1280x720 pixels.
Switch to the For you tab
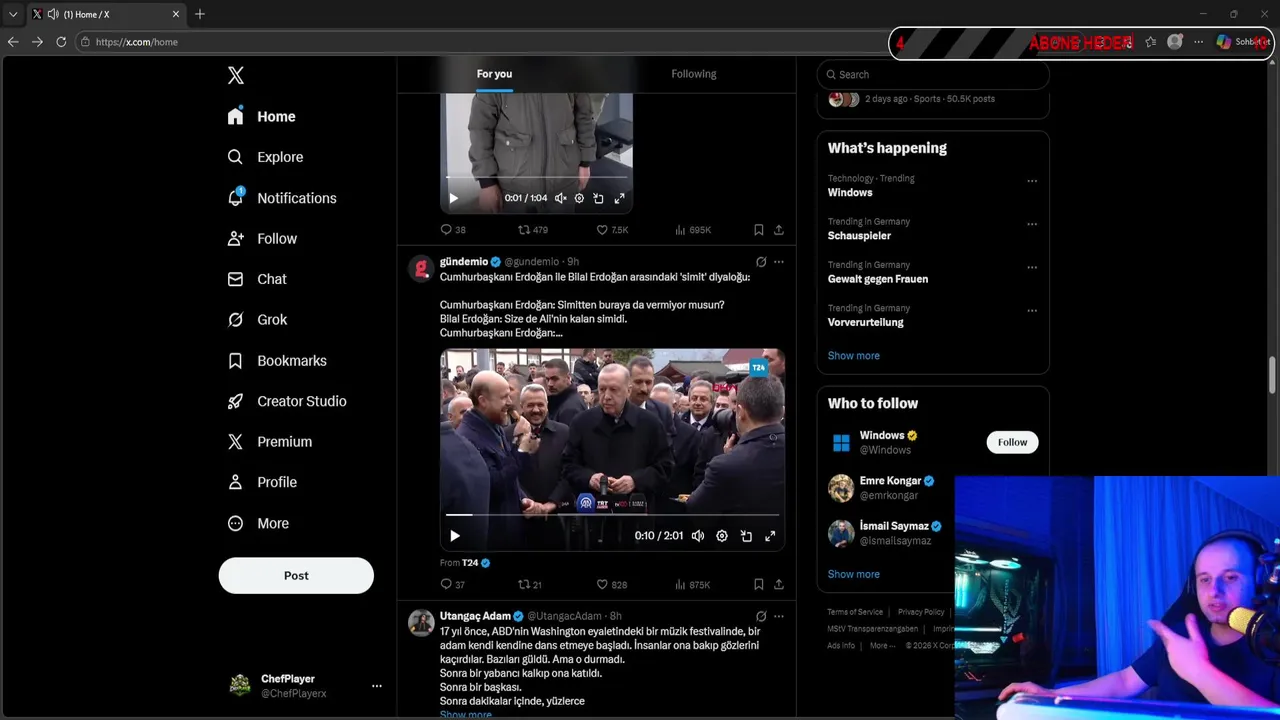(494, 74)
